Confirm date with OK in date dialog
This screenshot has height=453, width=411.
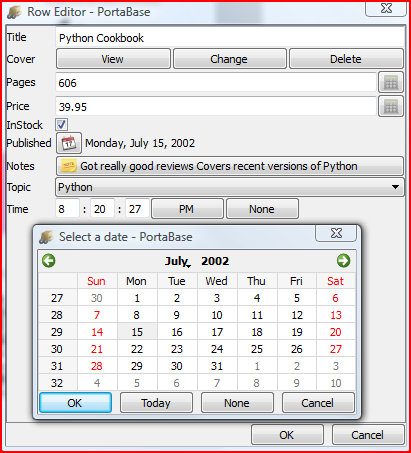pyautogui.click(x=75, y=403)
